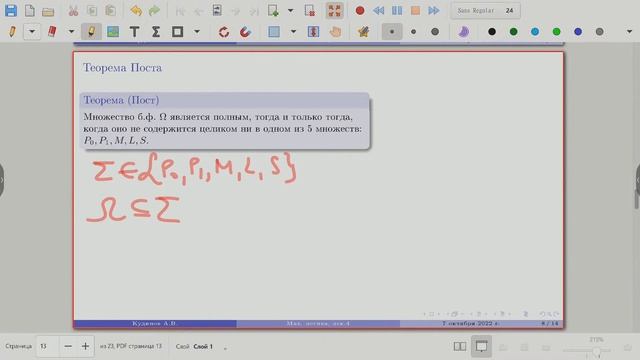Toggle presentation mode
Viewport: 640px width, 360px height.
481,347
